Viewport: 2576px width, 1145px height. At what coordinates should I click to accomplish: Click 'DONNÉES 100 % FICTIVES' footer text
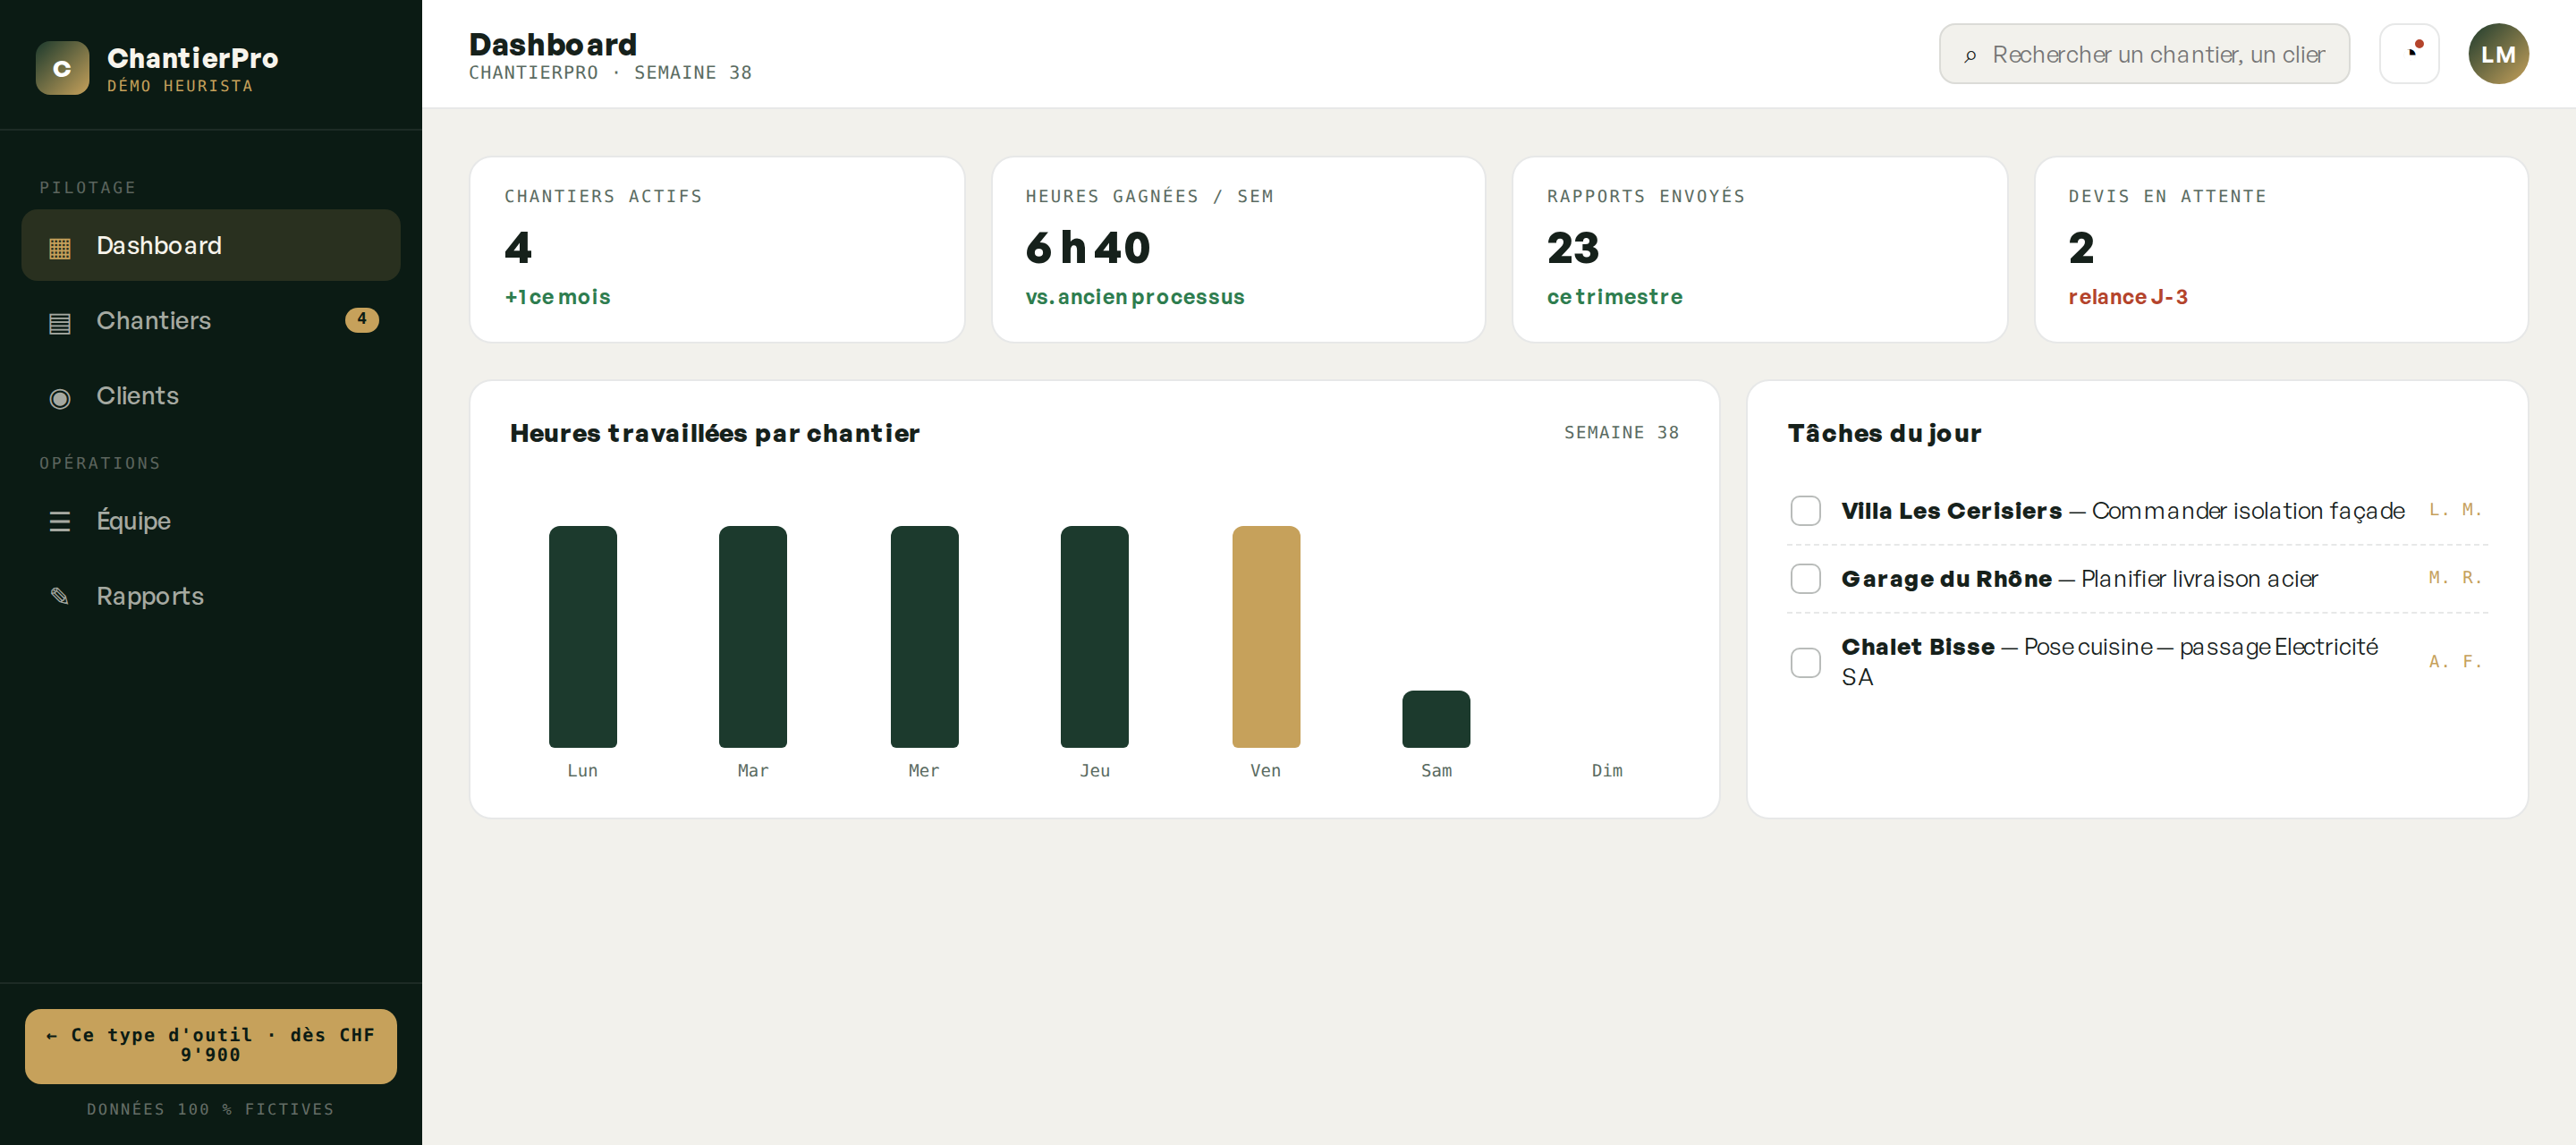coord(211,1109)
